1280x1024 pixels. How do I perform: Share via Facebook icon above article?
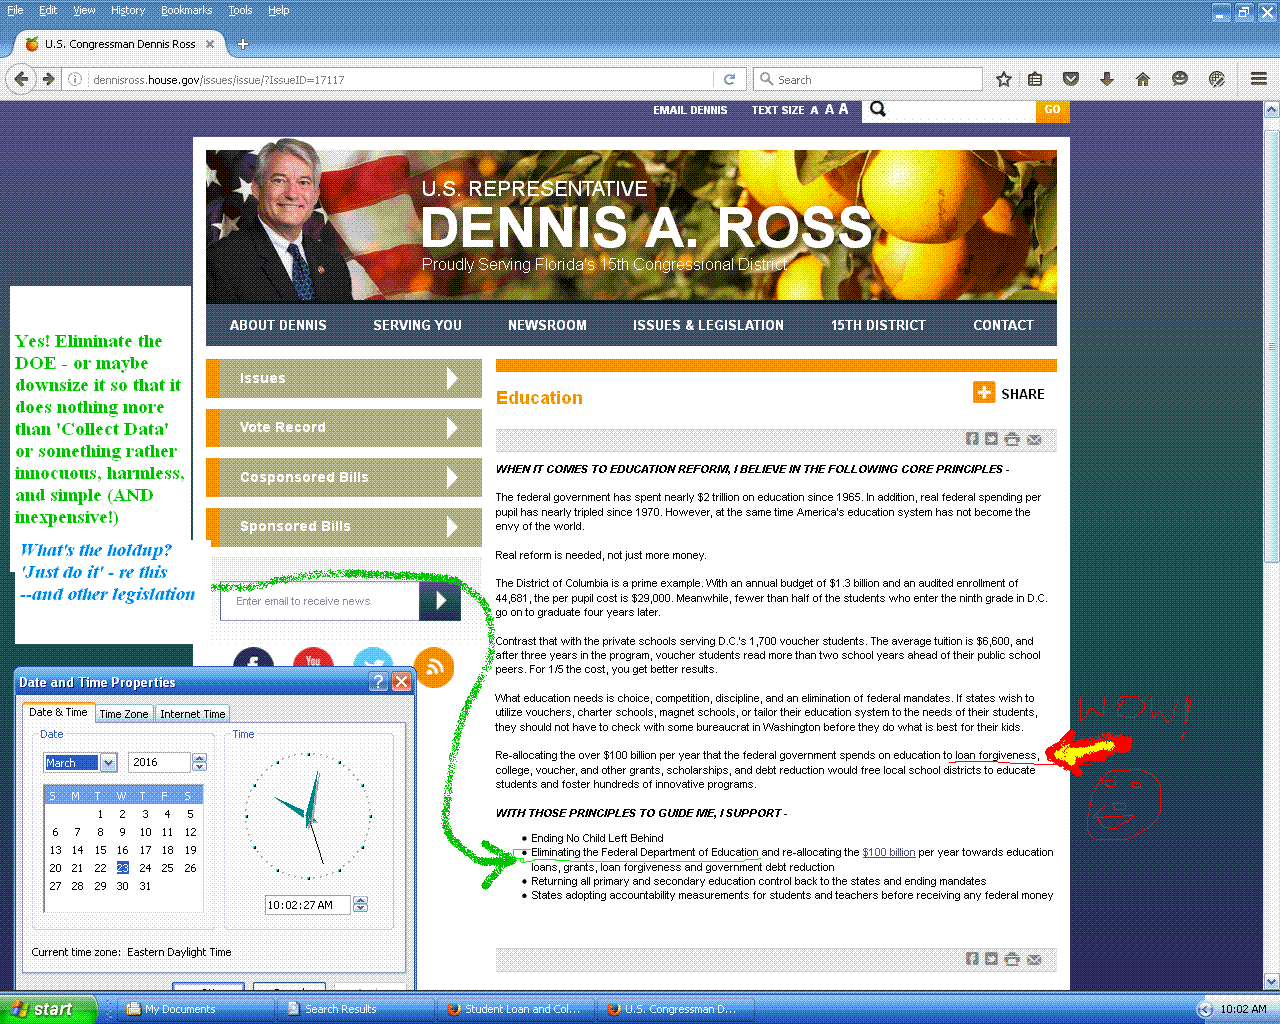[972, 439]
